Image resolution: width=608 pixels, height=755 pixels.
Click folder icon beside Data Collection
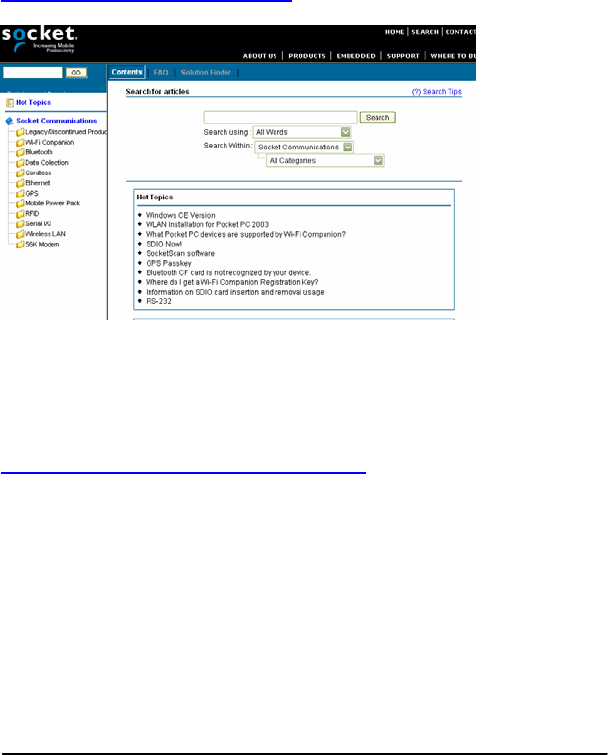tap(20, 163)
